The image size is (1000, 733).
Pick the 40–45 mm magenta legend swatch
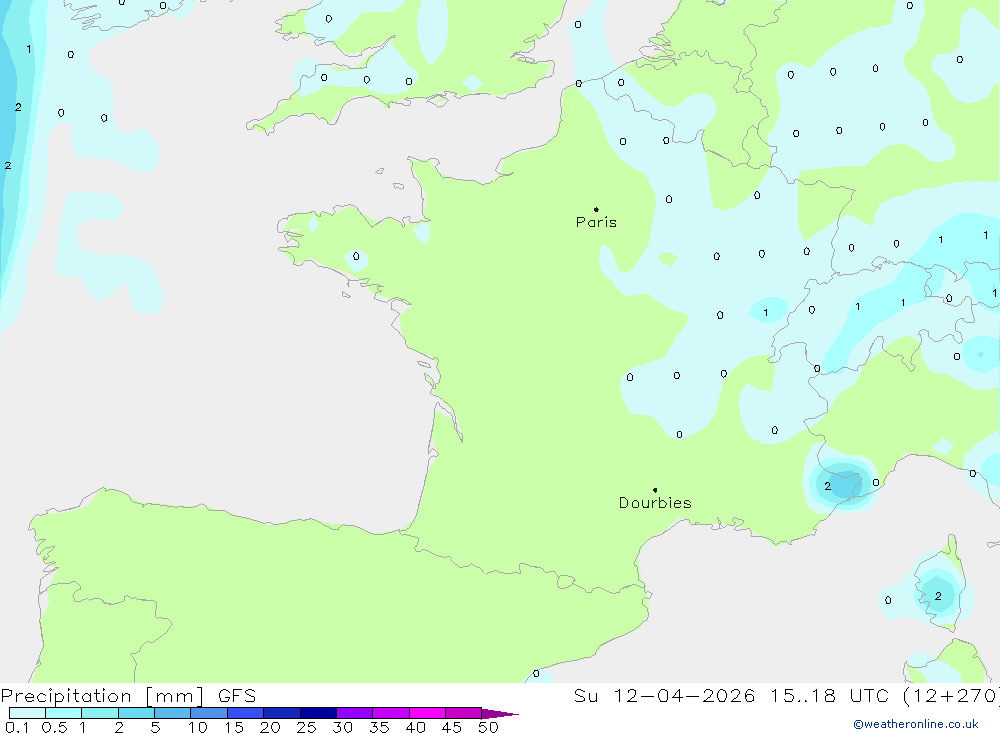(x=427, y=713)
